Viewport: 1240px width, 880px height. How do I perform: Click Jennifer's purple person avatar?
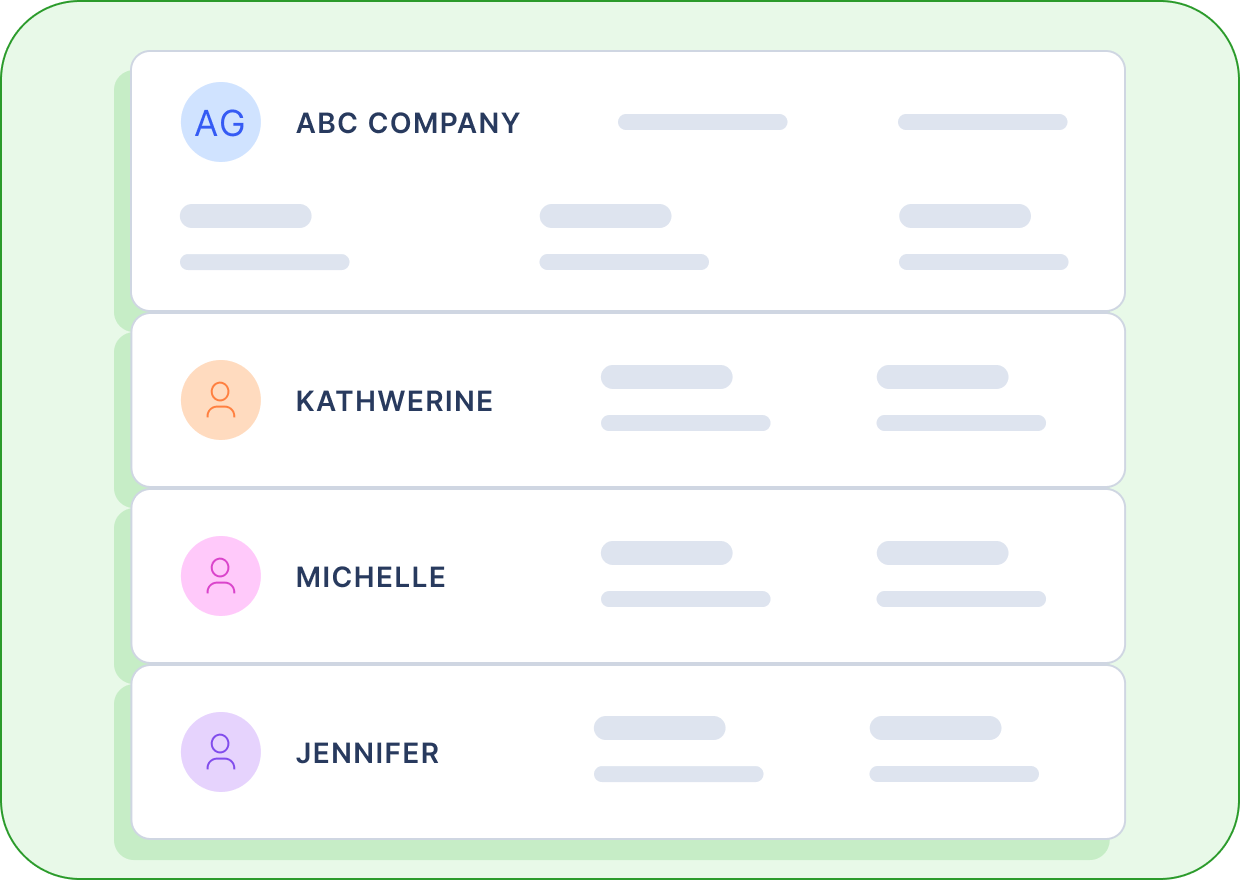coord(221,752)
